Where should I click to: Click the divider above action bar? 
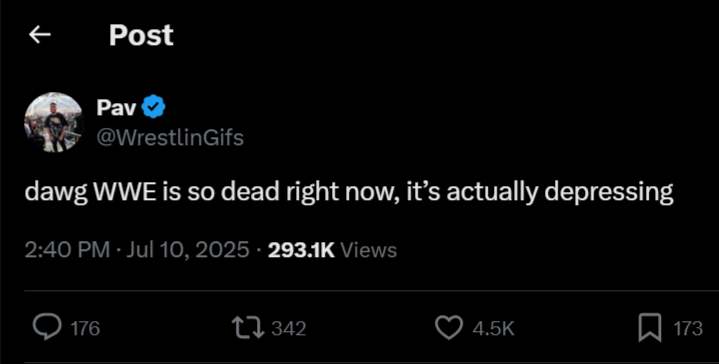371,291
